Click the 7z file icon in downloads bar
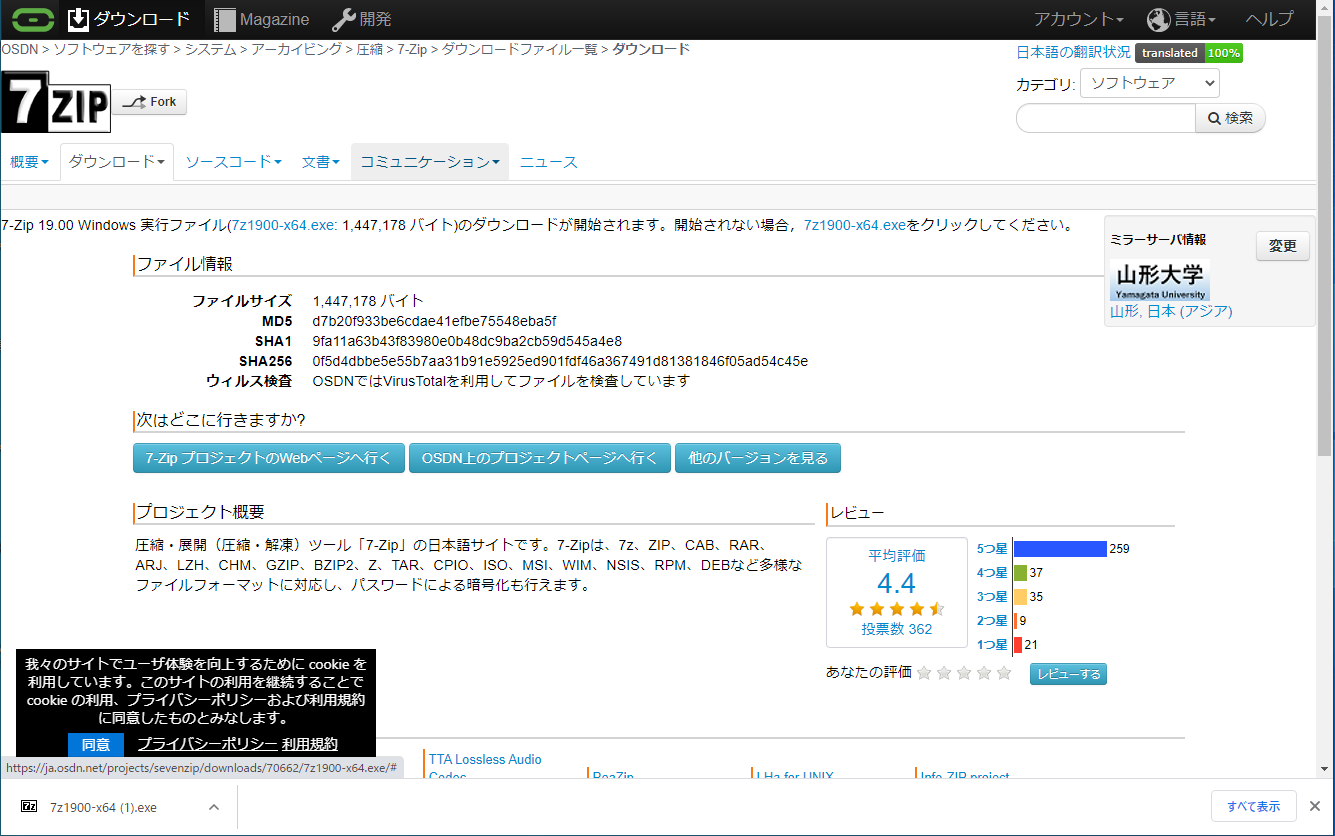Viewport: 1335px width, 836px height. (x=30, y=807)
